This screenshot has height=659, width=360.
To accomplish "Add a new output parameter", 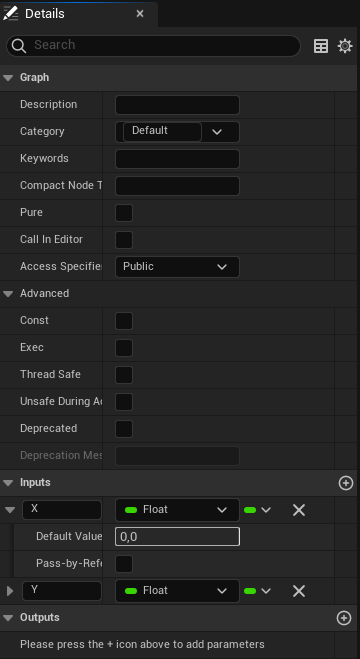I will click(344, 618).
